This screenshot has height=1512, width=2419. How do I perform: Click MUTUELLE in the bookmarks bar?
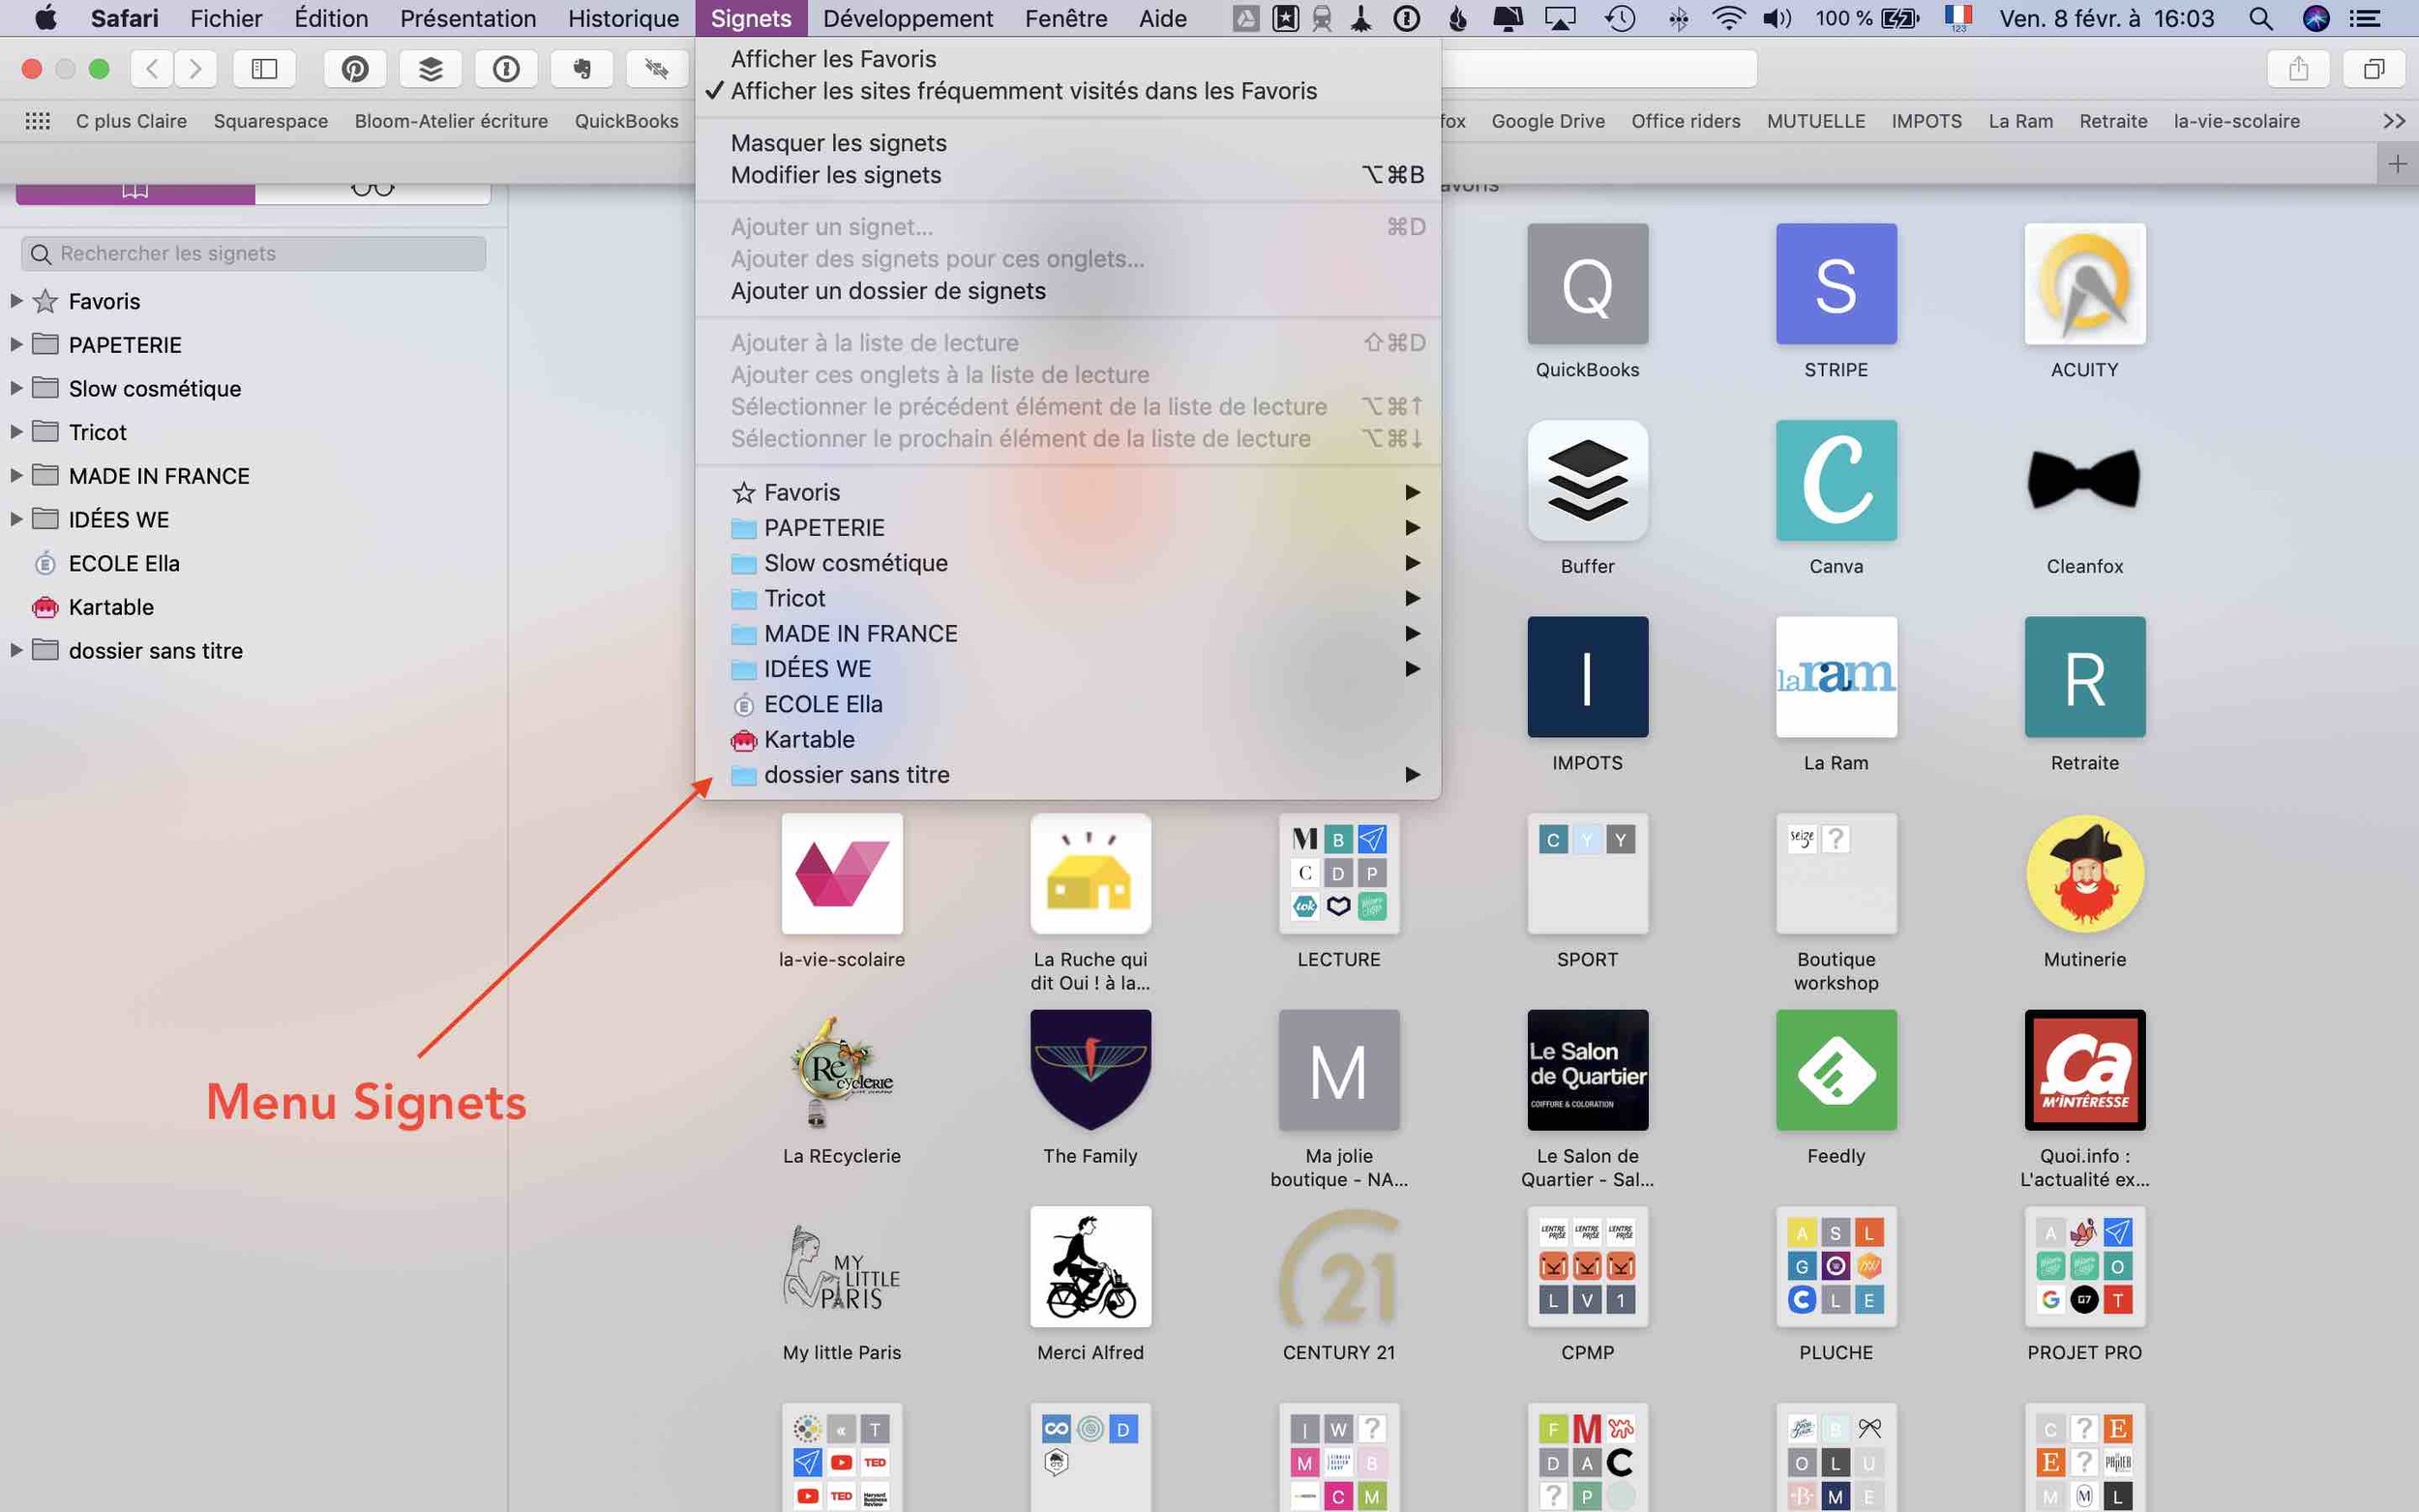click(x=1815, y=121)
